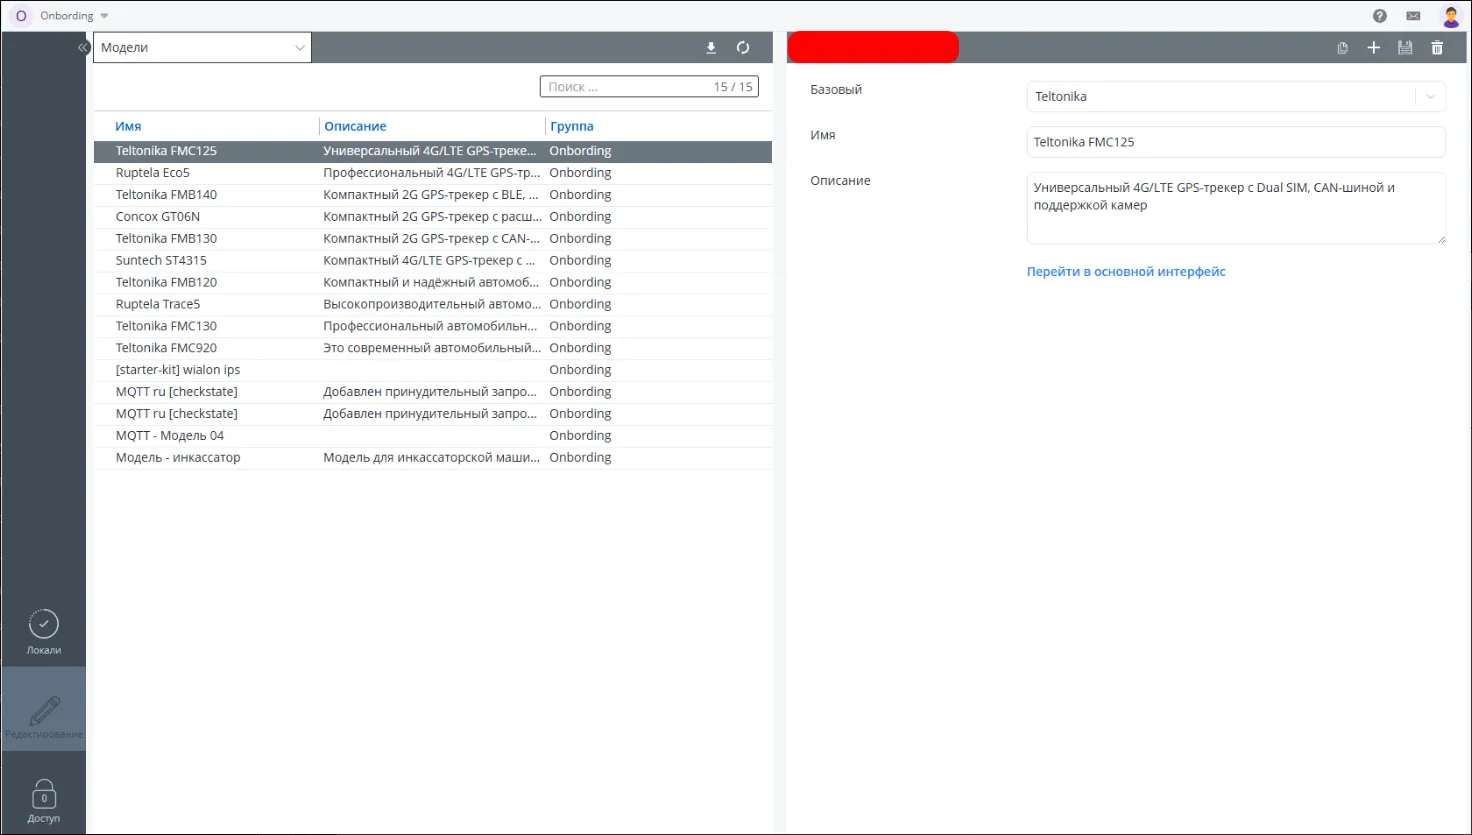Select the Ruptela Trace5 row
The height and width of the screenshot is (835, 1472).
pos(158,304)
